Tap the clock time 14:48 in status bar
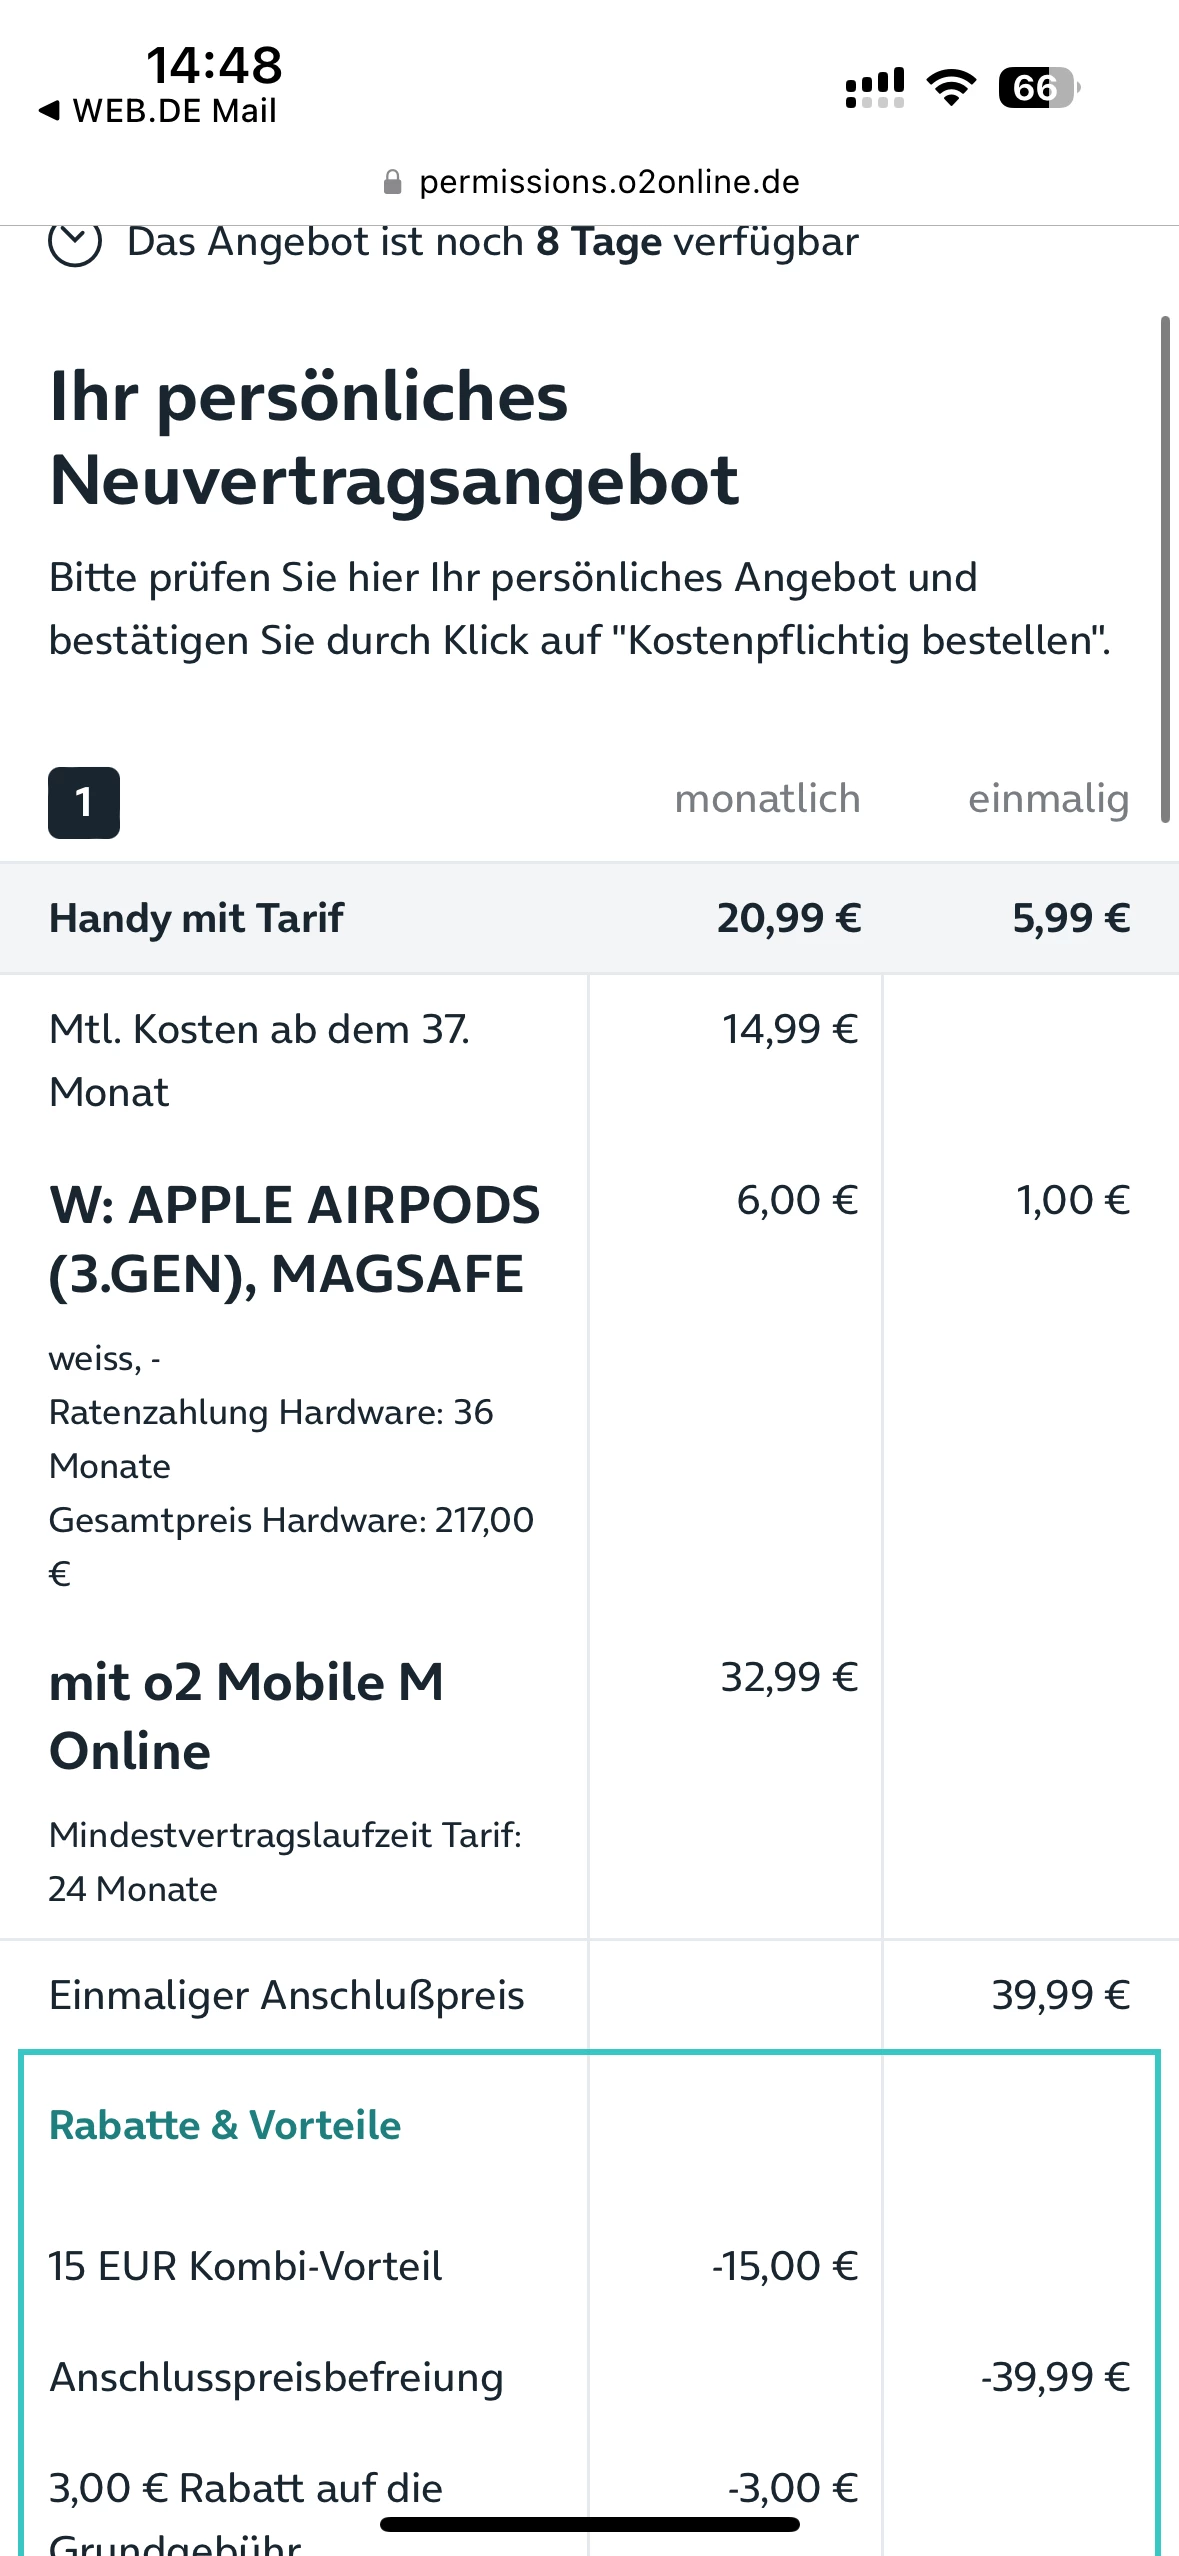 [214, 66]
